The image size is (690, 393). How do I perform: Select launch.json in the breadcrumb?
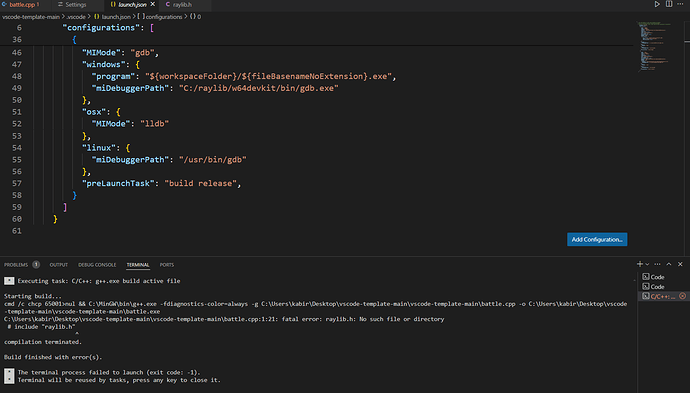click(113, 17)
